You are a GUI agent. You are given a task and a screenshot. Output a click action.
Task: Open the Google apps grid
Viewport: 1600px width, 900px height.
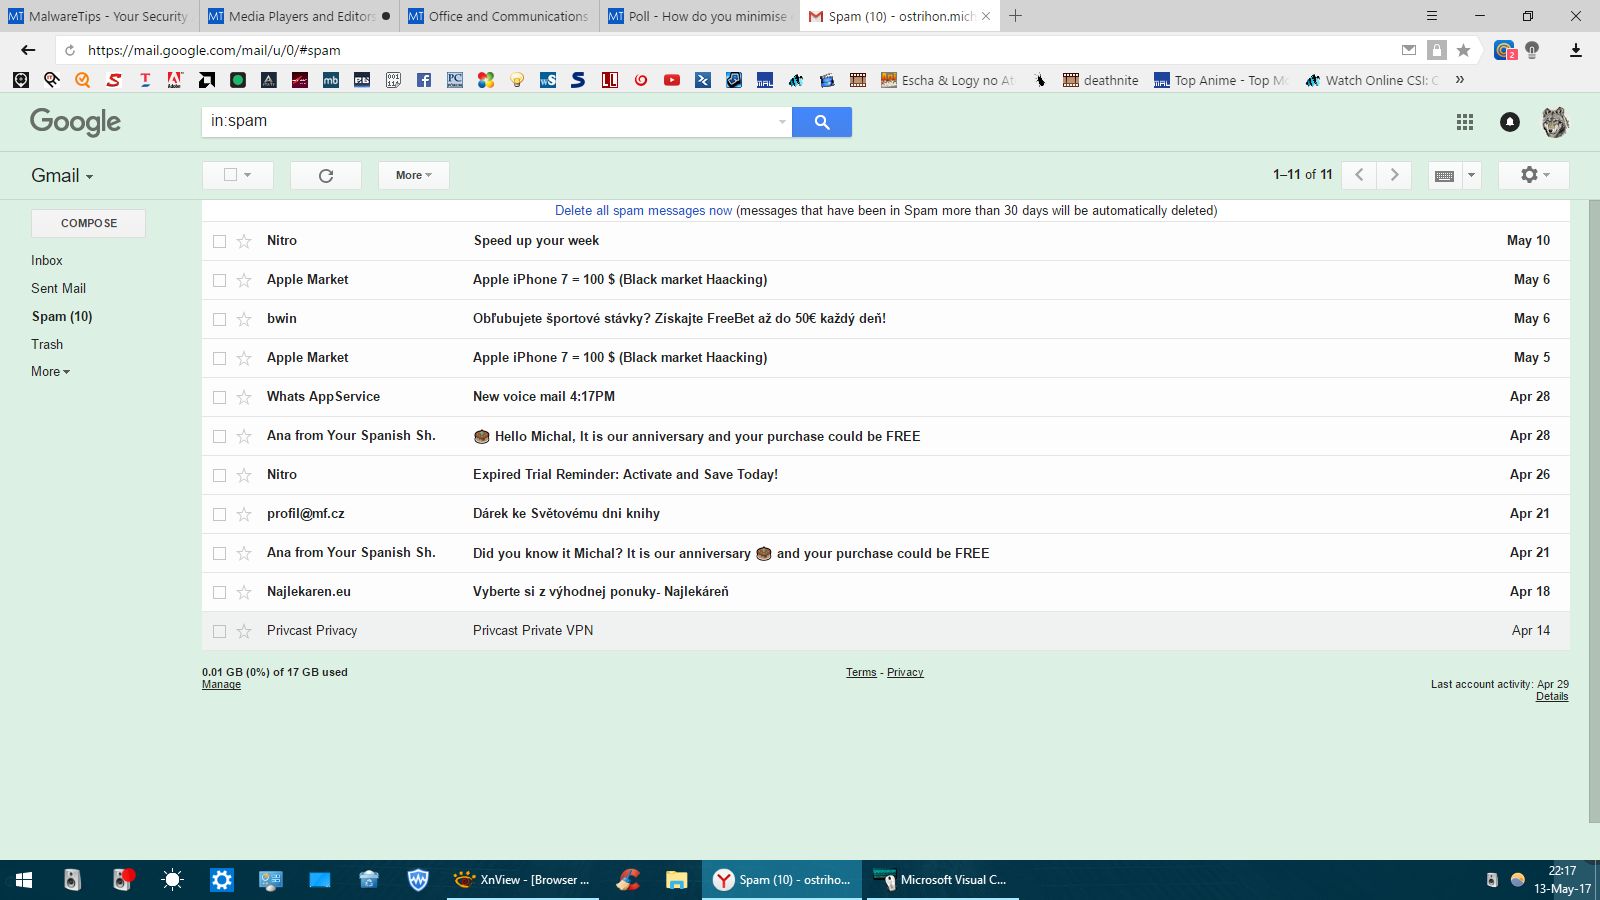1465,122
